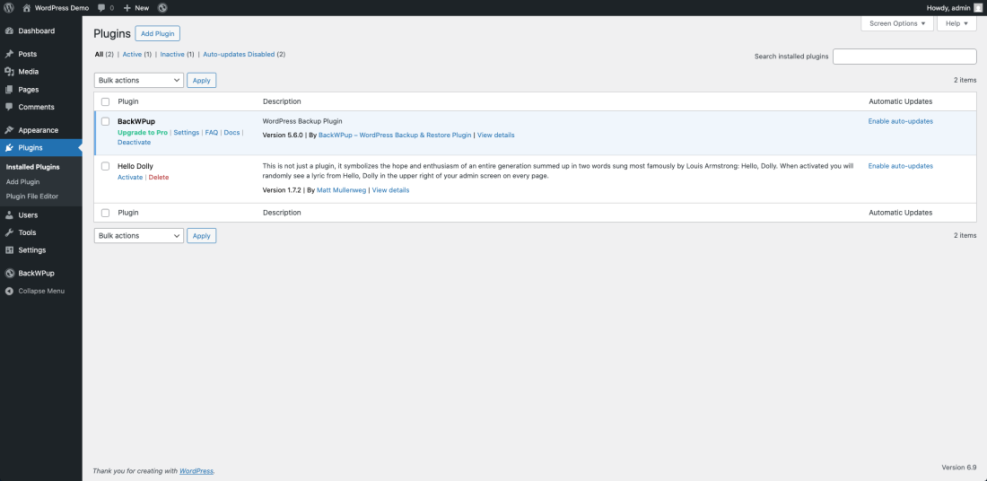The image size is (987, 481).
Task: Filter by Auto-updates Disabled
Action: pos(239,55)
